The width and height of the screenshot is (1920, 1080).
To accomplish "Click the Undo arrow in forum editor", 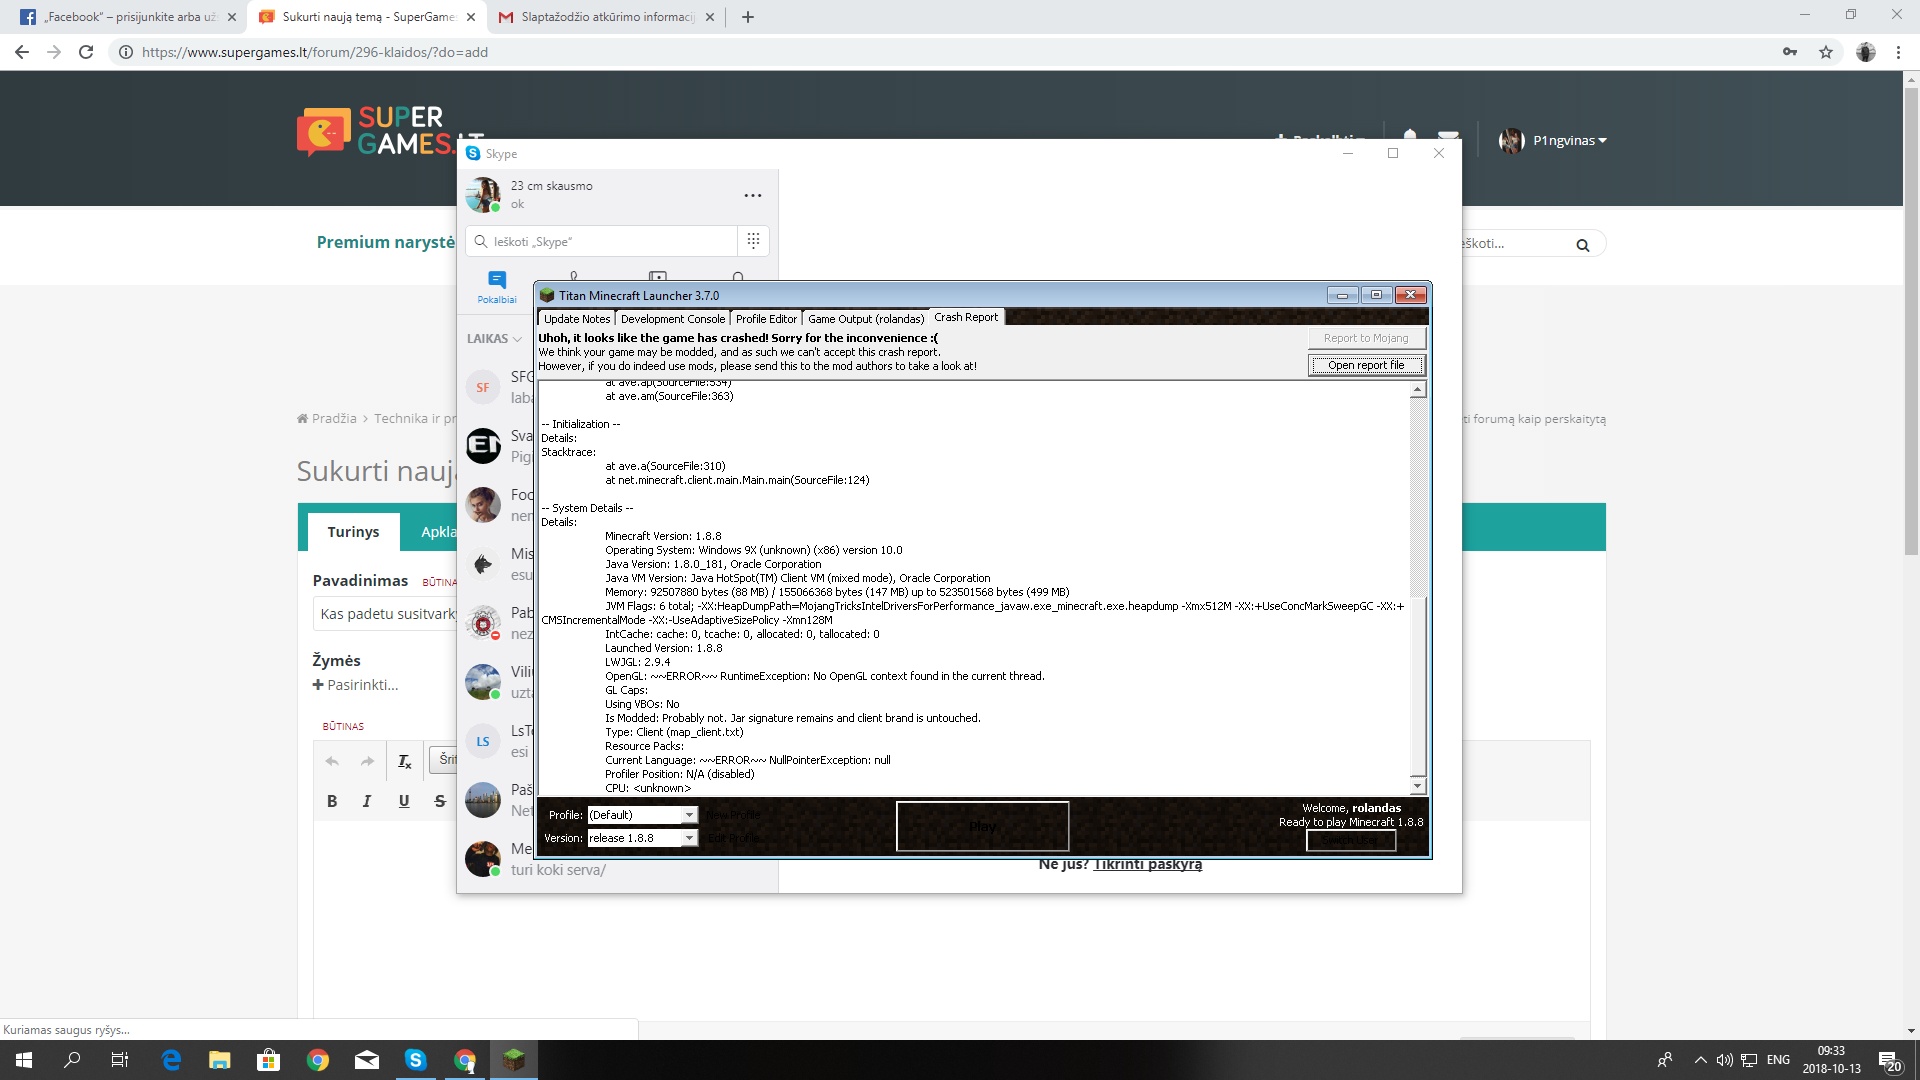I will [x=332, y=761].
